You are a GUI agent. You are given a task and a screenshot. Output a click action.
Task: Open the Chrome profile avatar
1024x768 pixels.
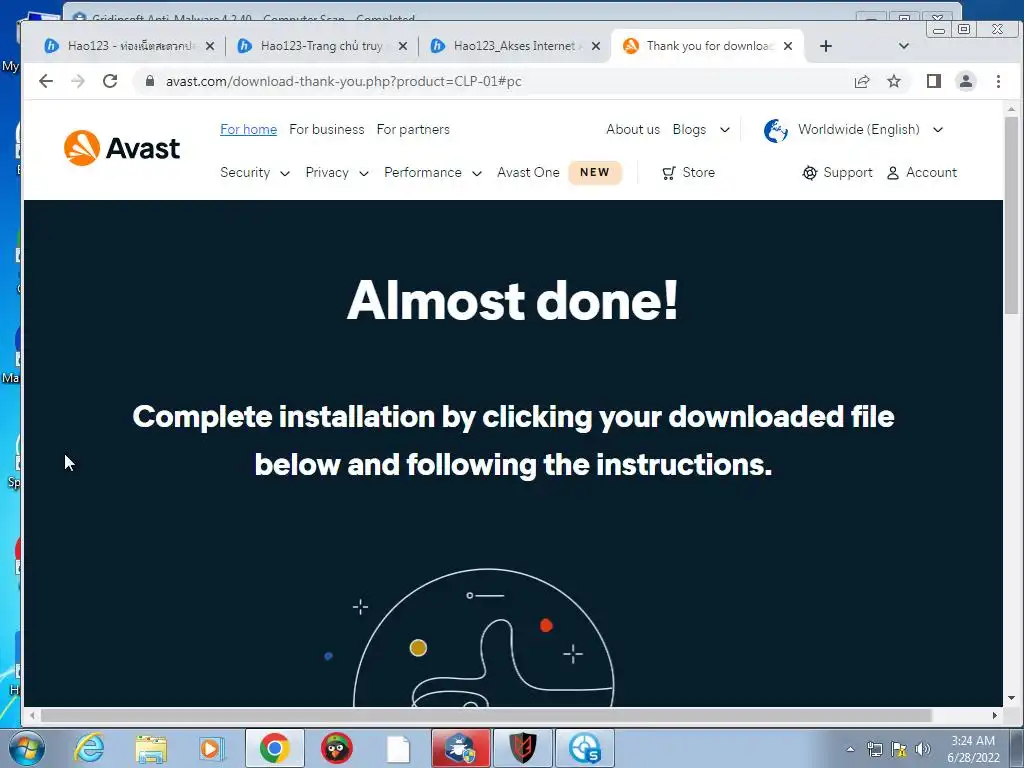coord(965,81)
